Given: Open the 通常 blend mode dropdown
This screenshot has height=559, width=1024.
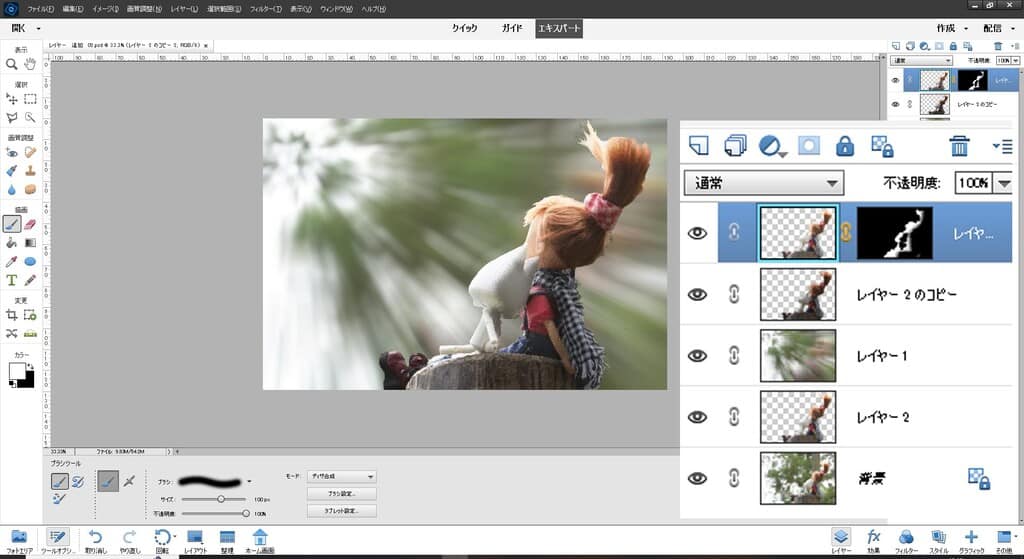Looking at the screenshot, I should [x=763, y=184].
